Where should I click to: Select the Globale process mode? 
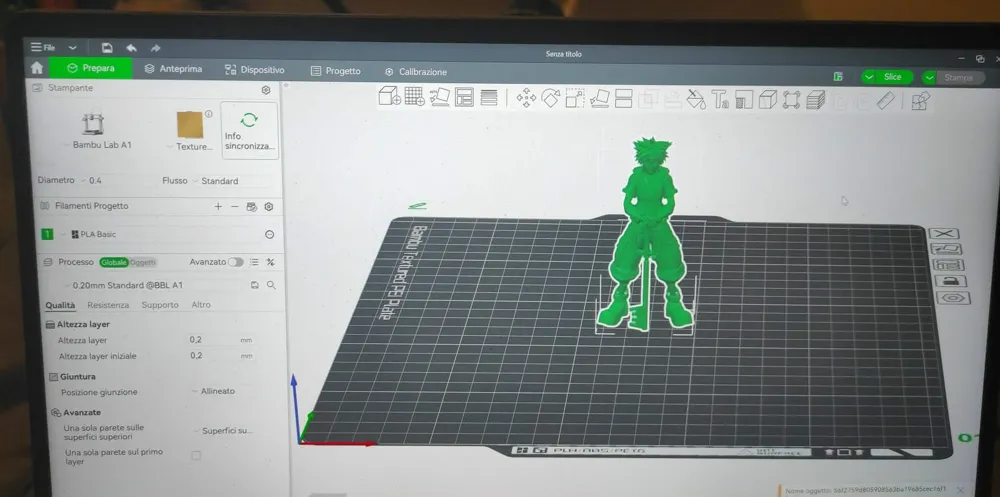click(x=114, y=262)
